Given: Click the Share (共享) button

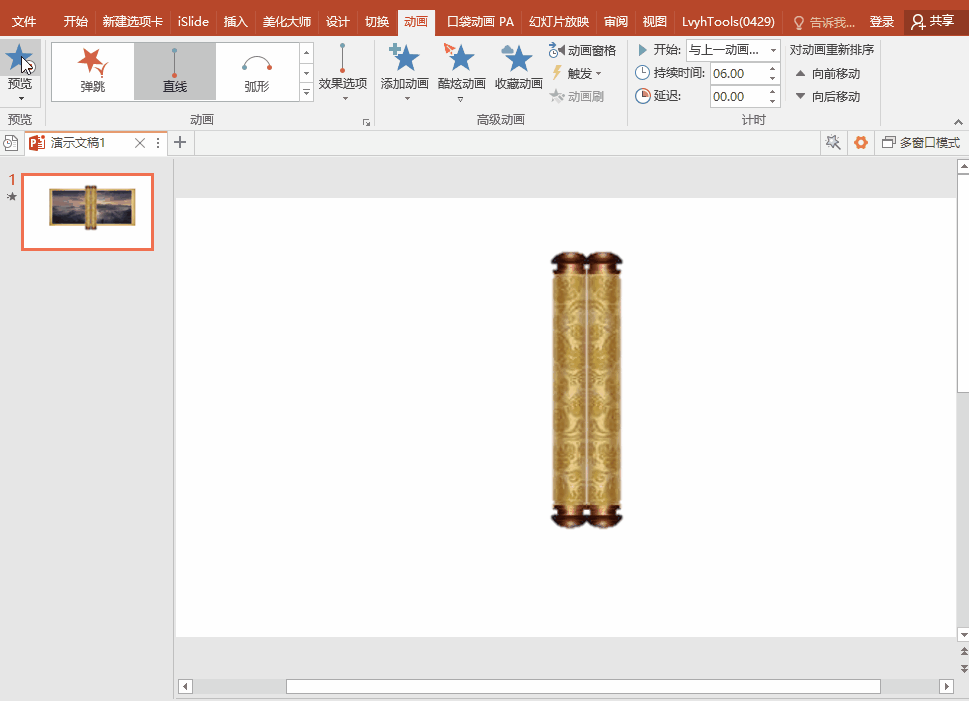Looking at the screenshot, I should (932, 21).
